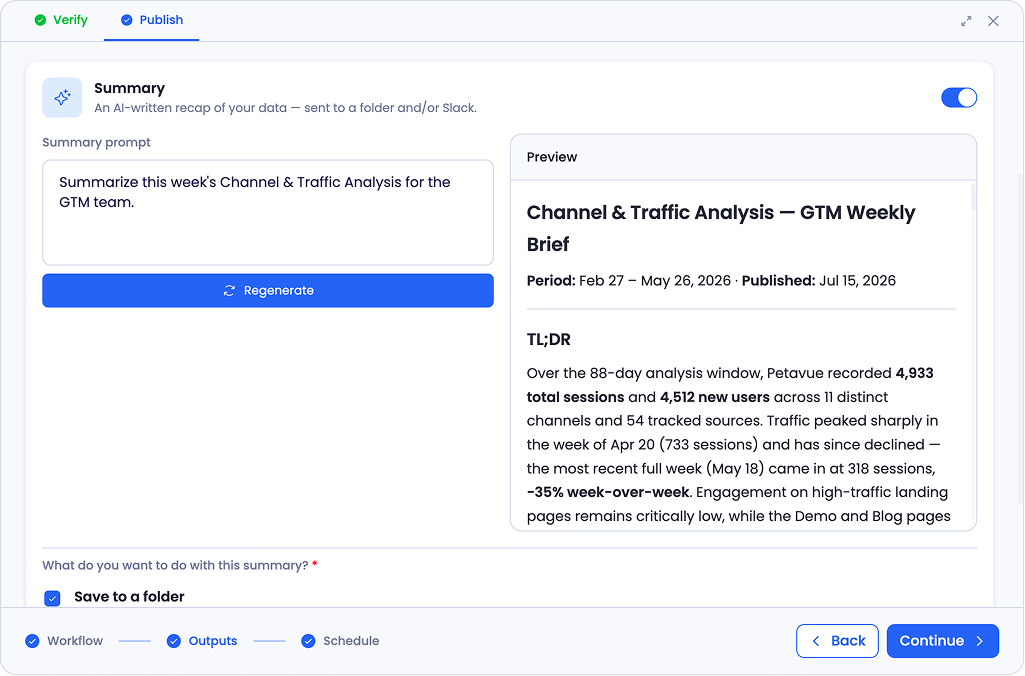Click the Channel & Traffic Analysis heading
1025x676 pixels.
click(x=721, y=228)
